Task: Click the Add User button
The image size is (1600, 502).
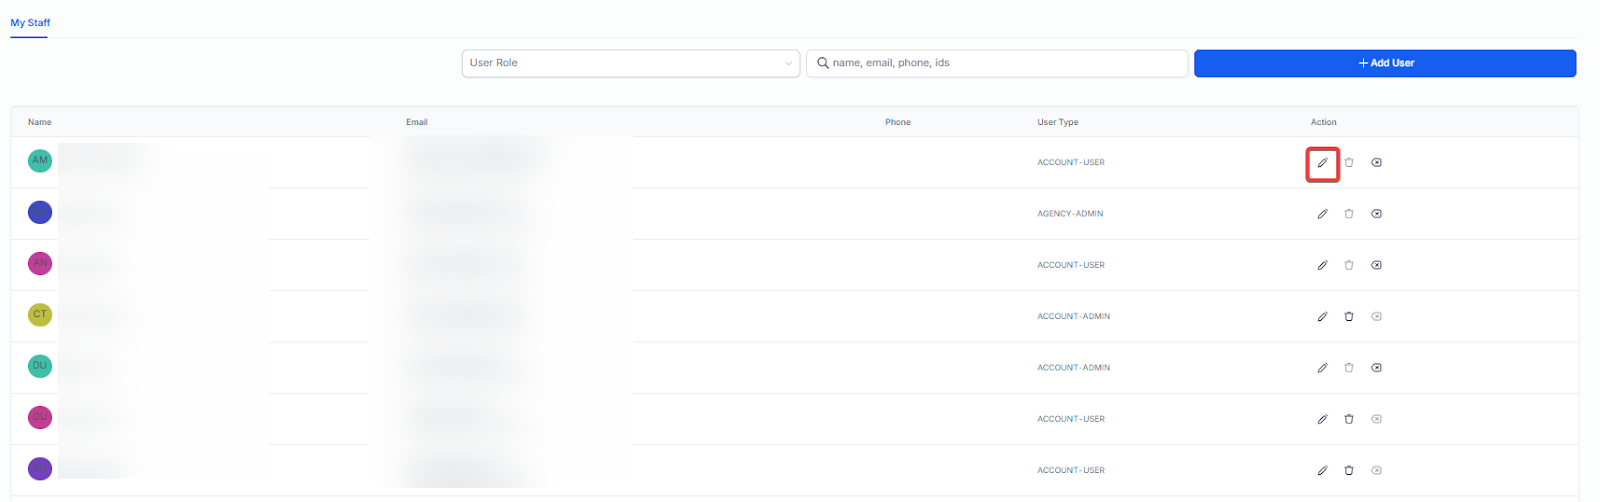Action: click(1385, 63)
